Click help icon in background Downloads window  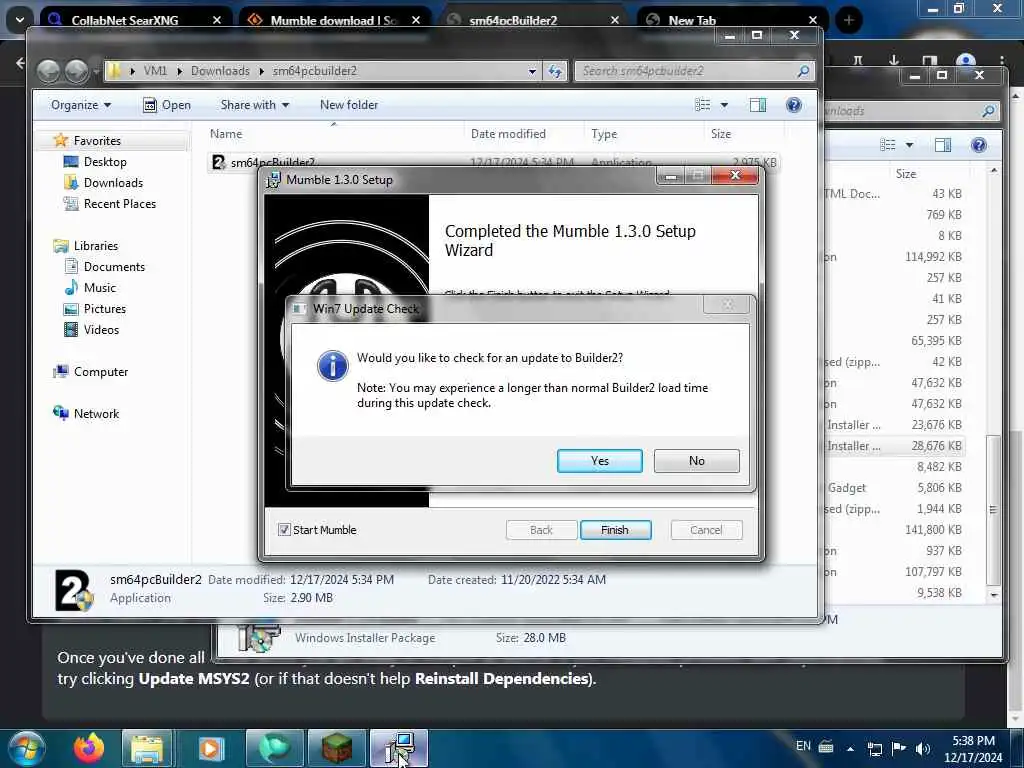click(978, 145)
